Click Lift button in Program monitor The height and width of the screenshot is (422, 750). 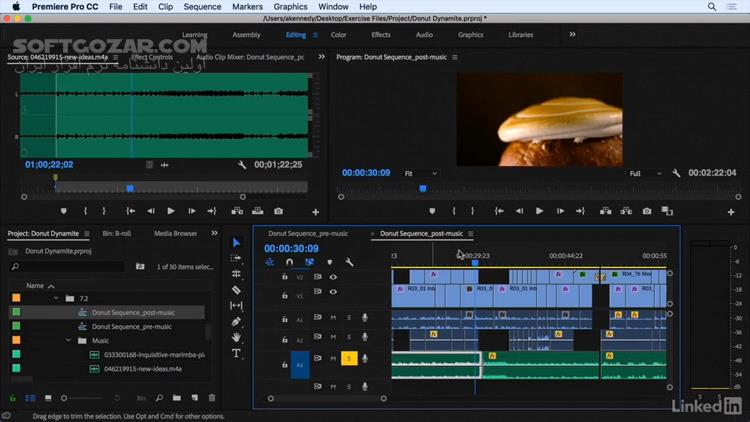pos(606,211)
